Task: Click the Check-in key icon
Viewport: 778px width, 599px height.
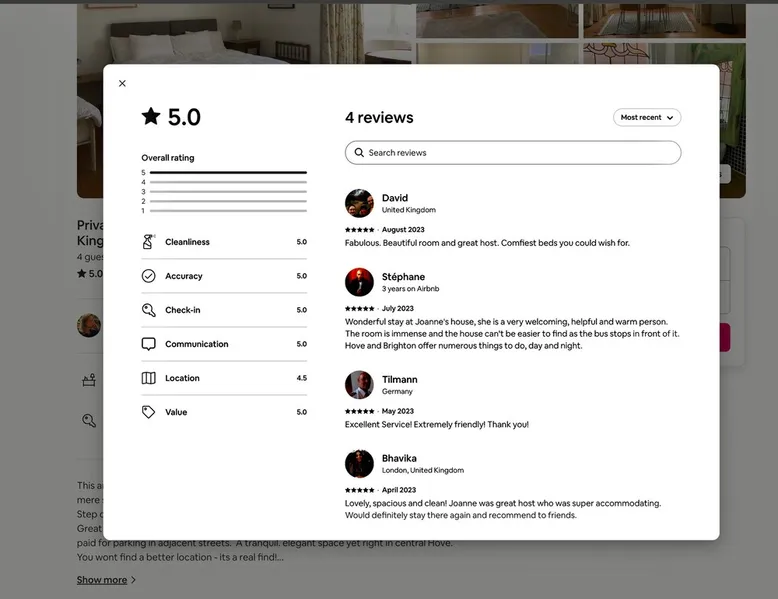Action: click(148, 310)
